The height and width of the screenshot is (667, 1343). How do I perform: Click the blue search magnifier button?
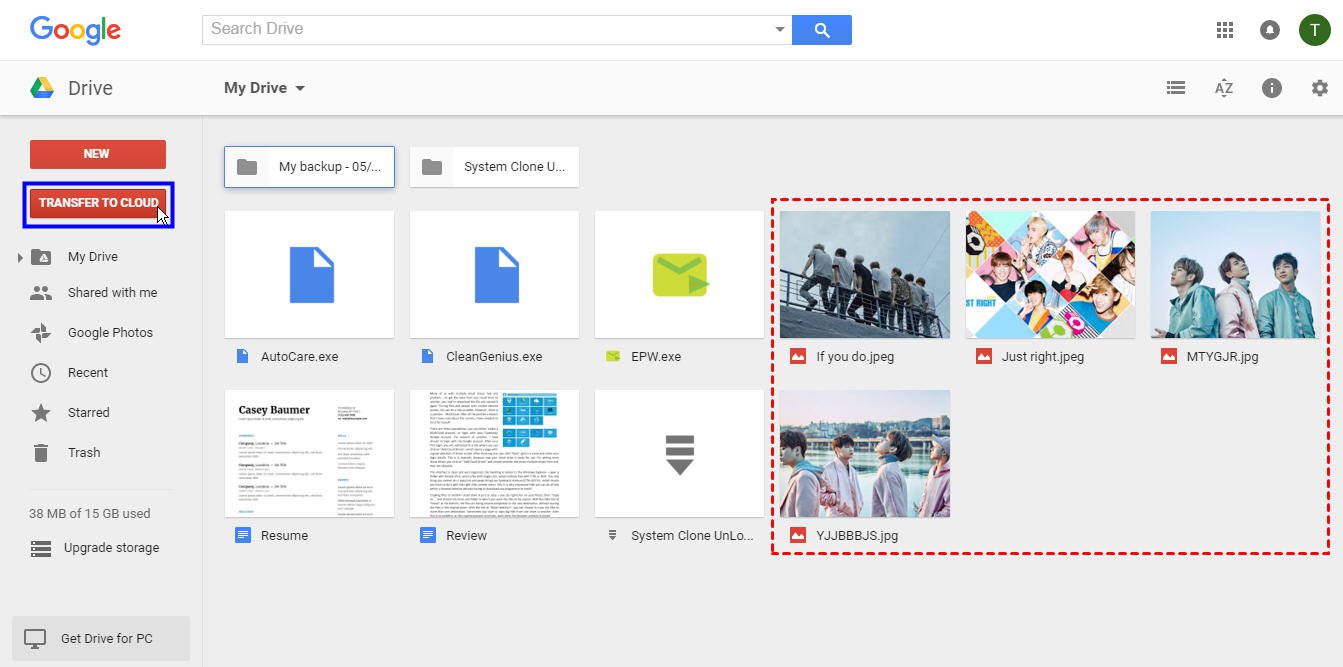[x=822, y=30]
